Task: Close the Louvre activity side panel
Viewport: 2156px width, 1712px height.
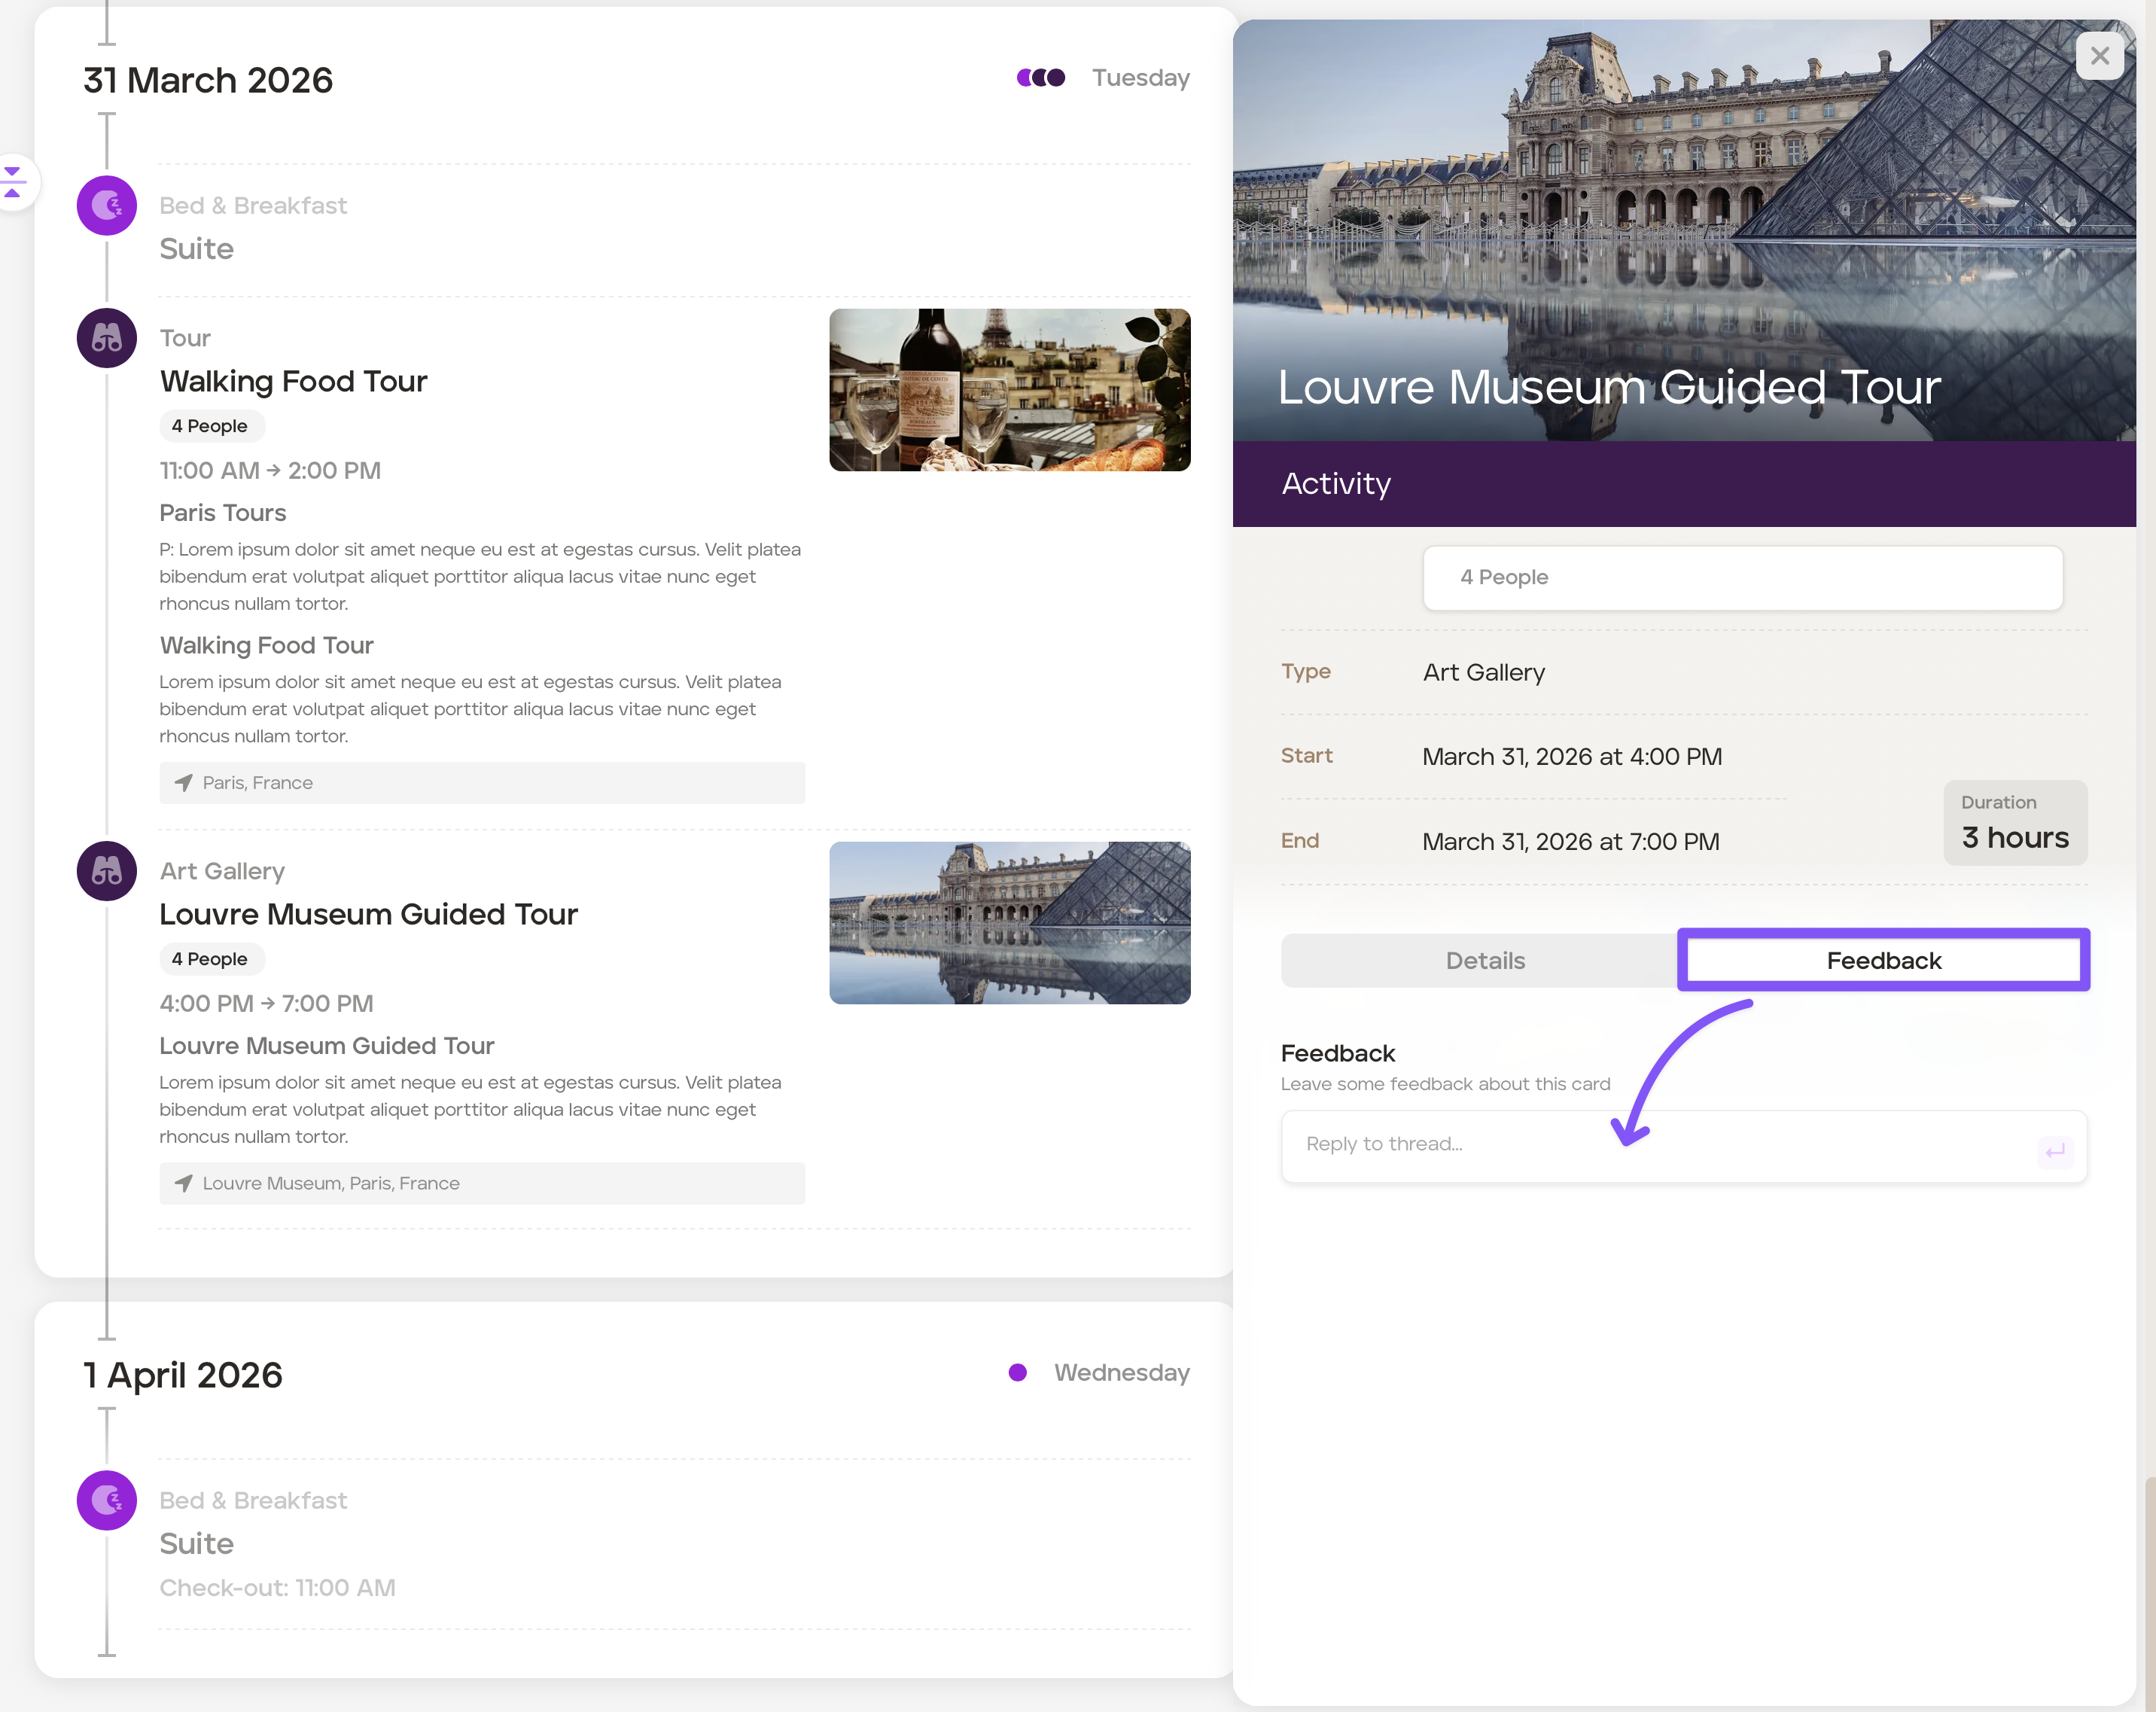Action: click(x=2099, y=56)
